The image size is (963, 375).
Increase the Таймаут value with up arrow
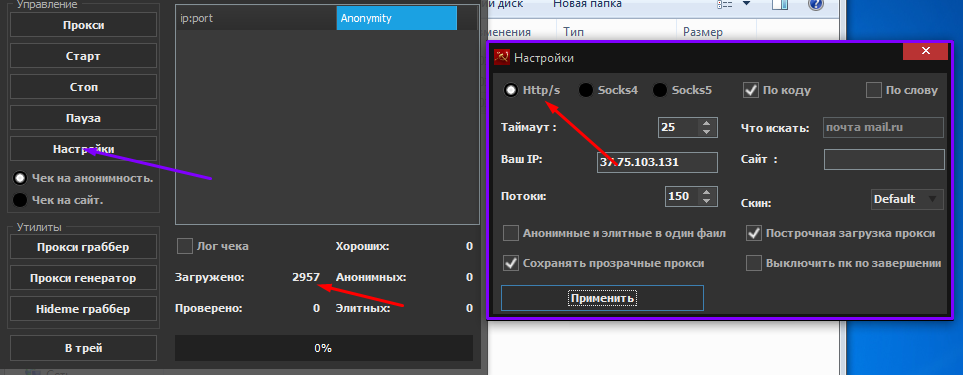point(706,123)
